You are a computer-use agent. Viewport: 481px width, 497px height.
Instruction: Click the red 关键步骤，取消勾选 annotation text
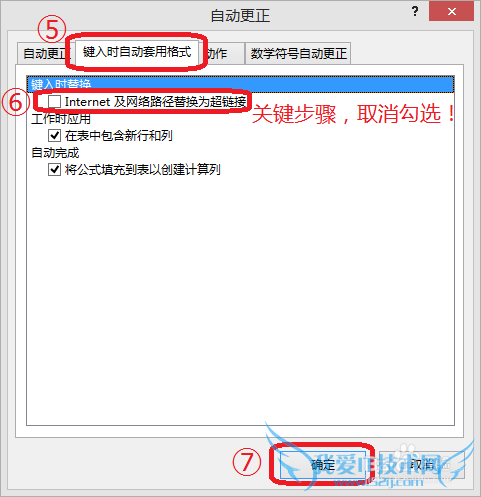354,114
